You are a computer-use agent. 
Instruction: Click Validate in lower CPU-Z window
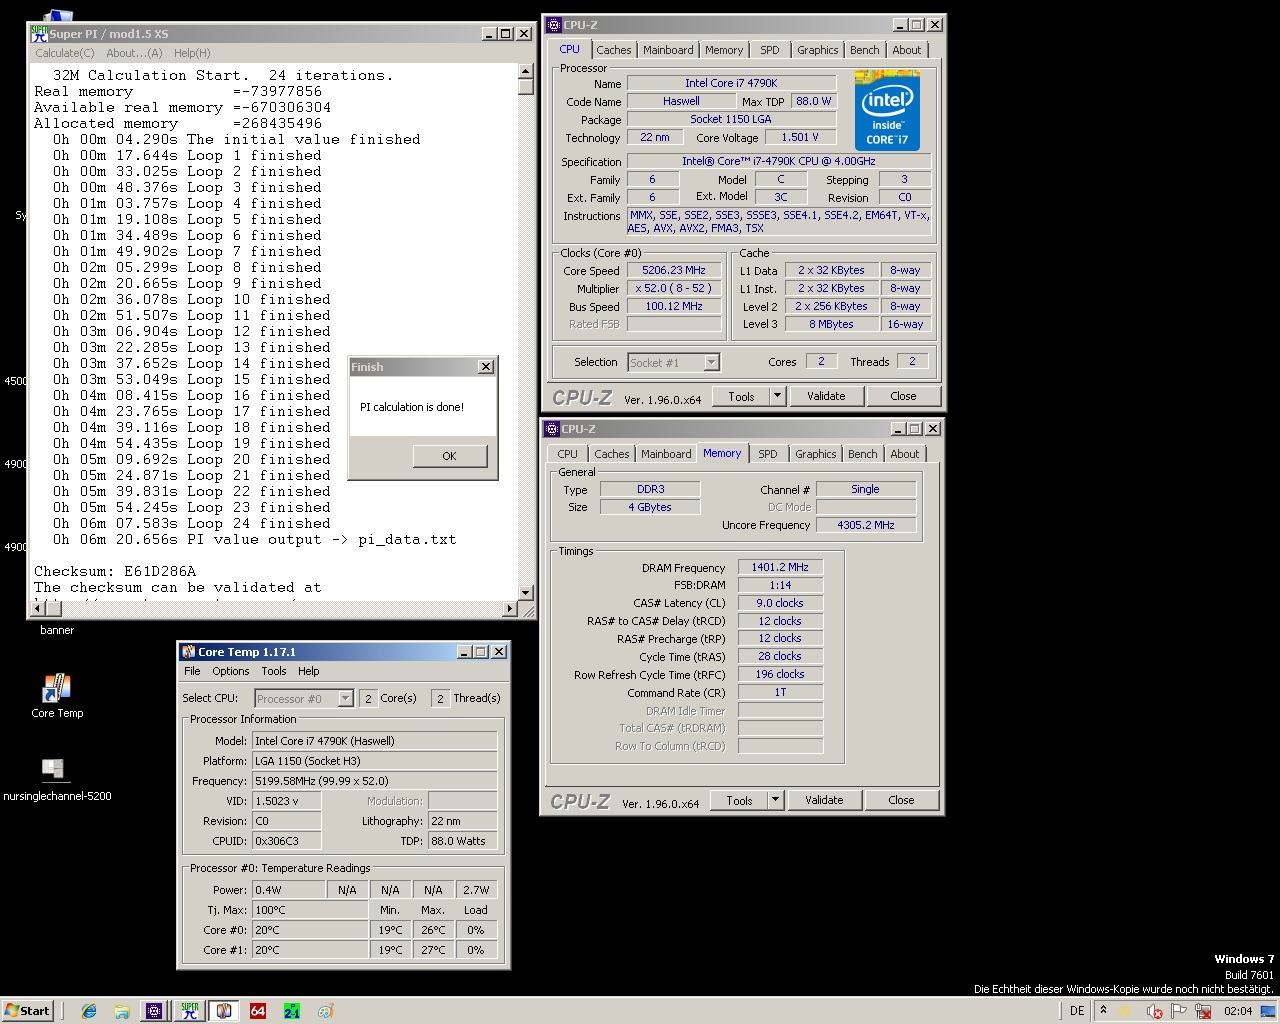pyautogui.click(x=824, y=800)
